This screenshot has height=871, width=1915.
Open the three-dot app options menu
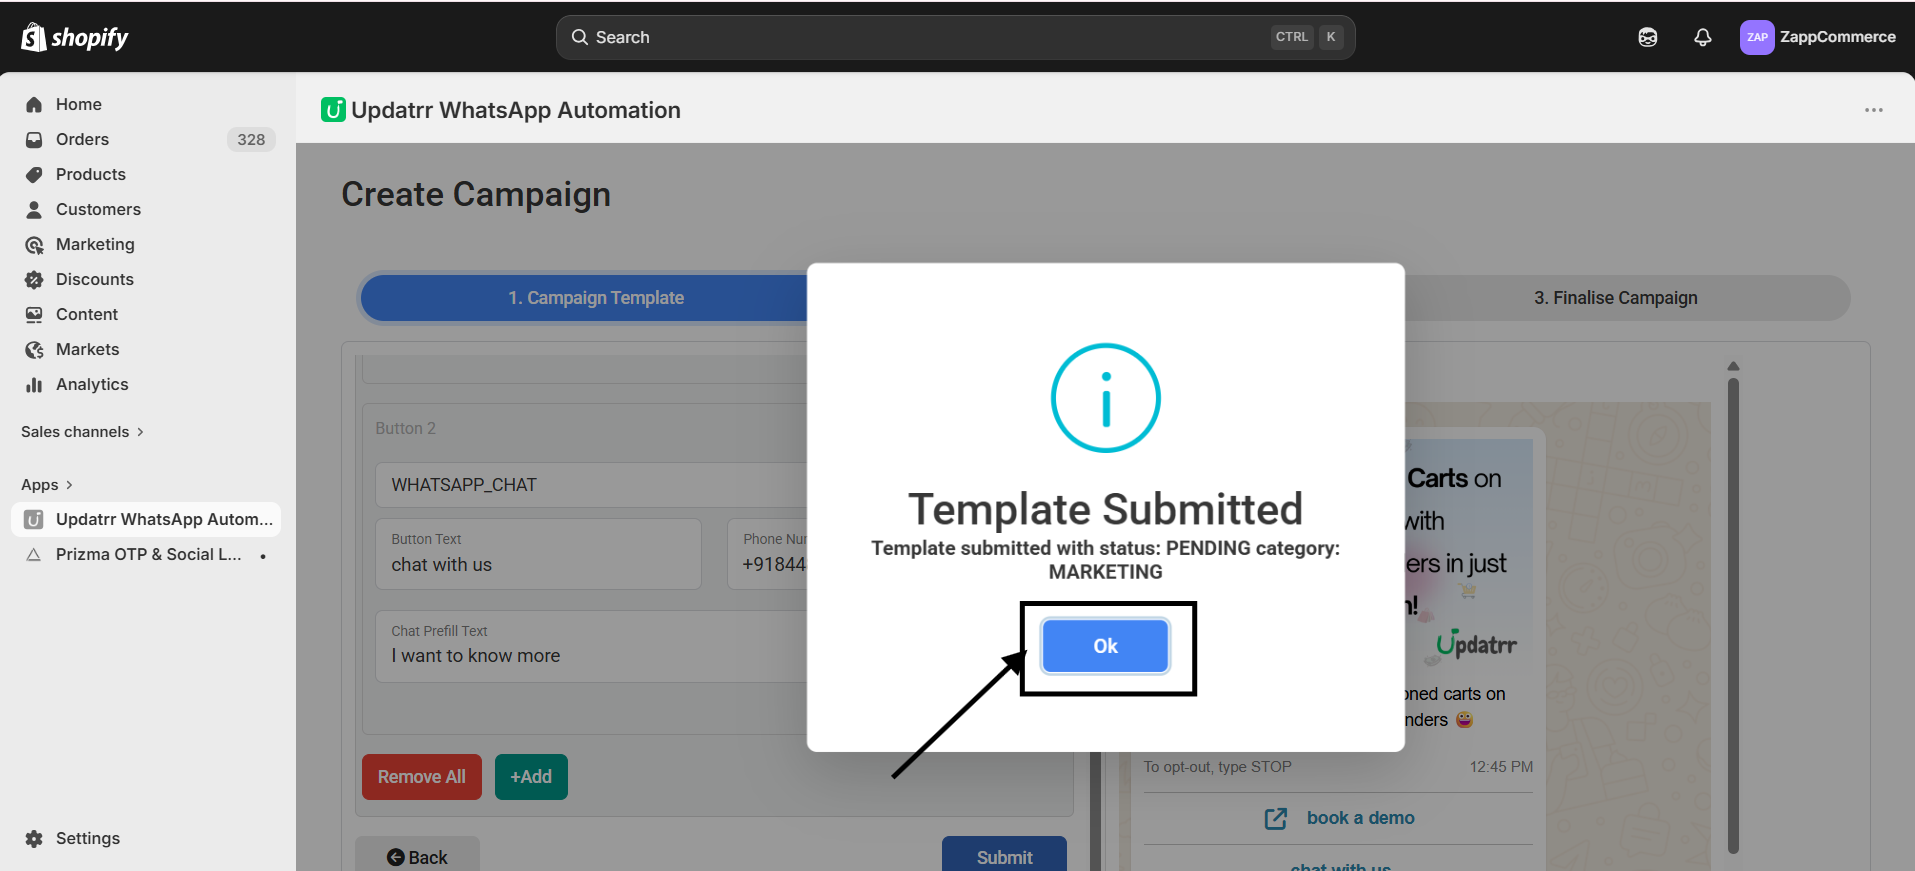pyautogui.click(x=1873, y=110)
